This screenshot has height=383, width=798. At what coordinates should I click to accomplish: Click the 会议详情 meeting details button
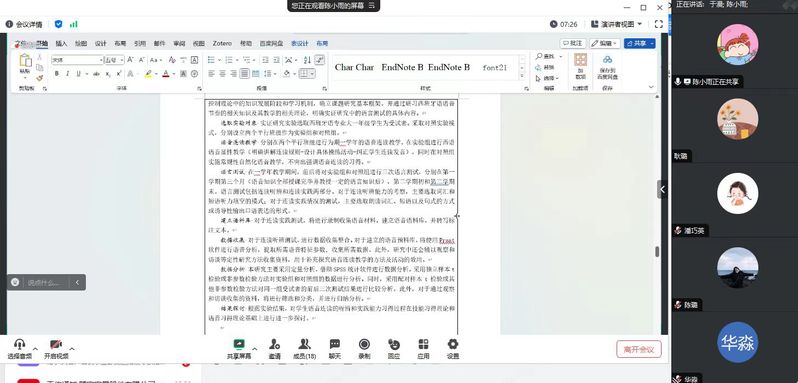24,24
